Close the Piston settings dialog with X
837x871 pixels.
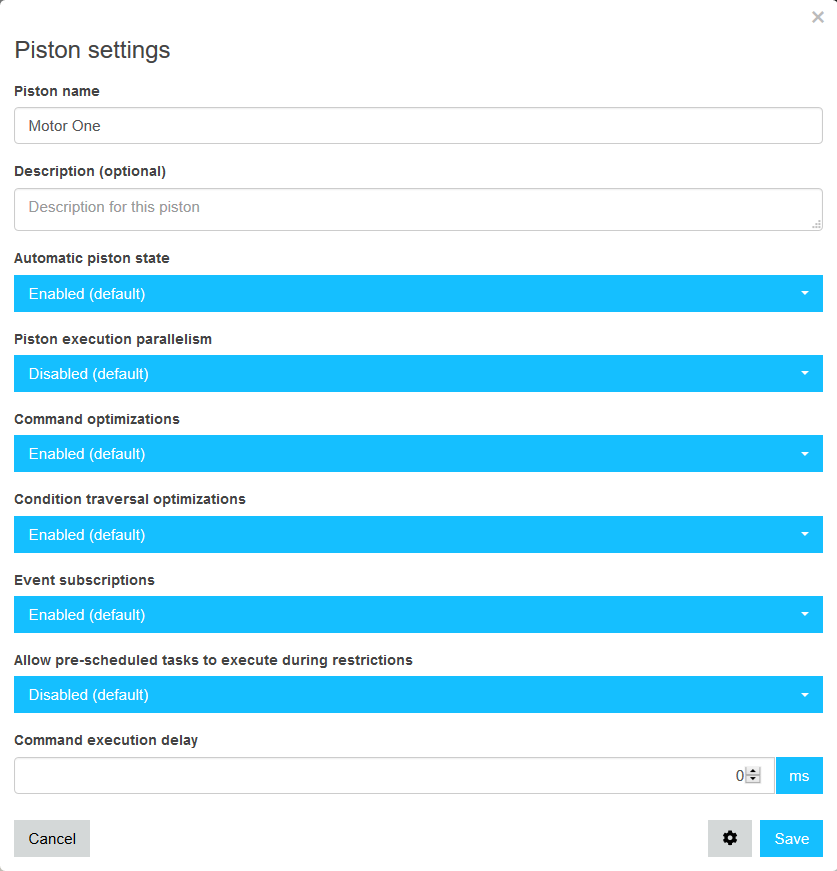(x=817, y=17)
